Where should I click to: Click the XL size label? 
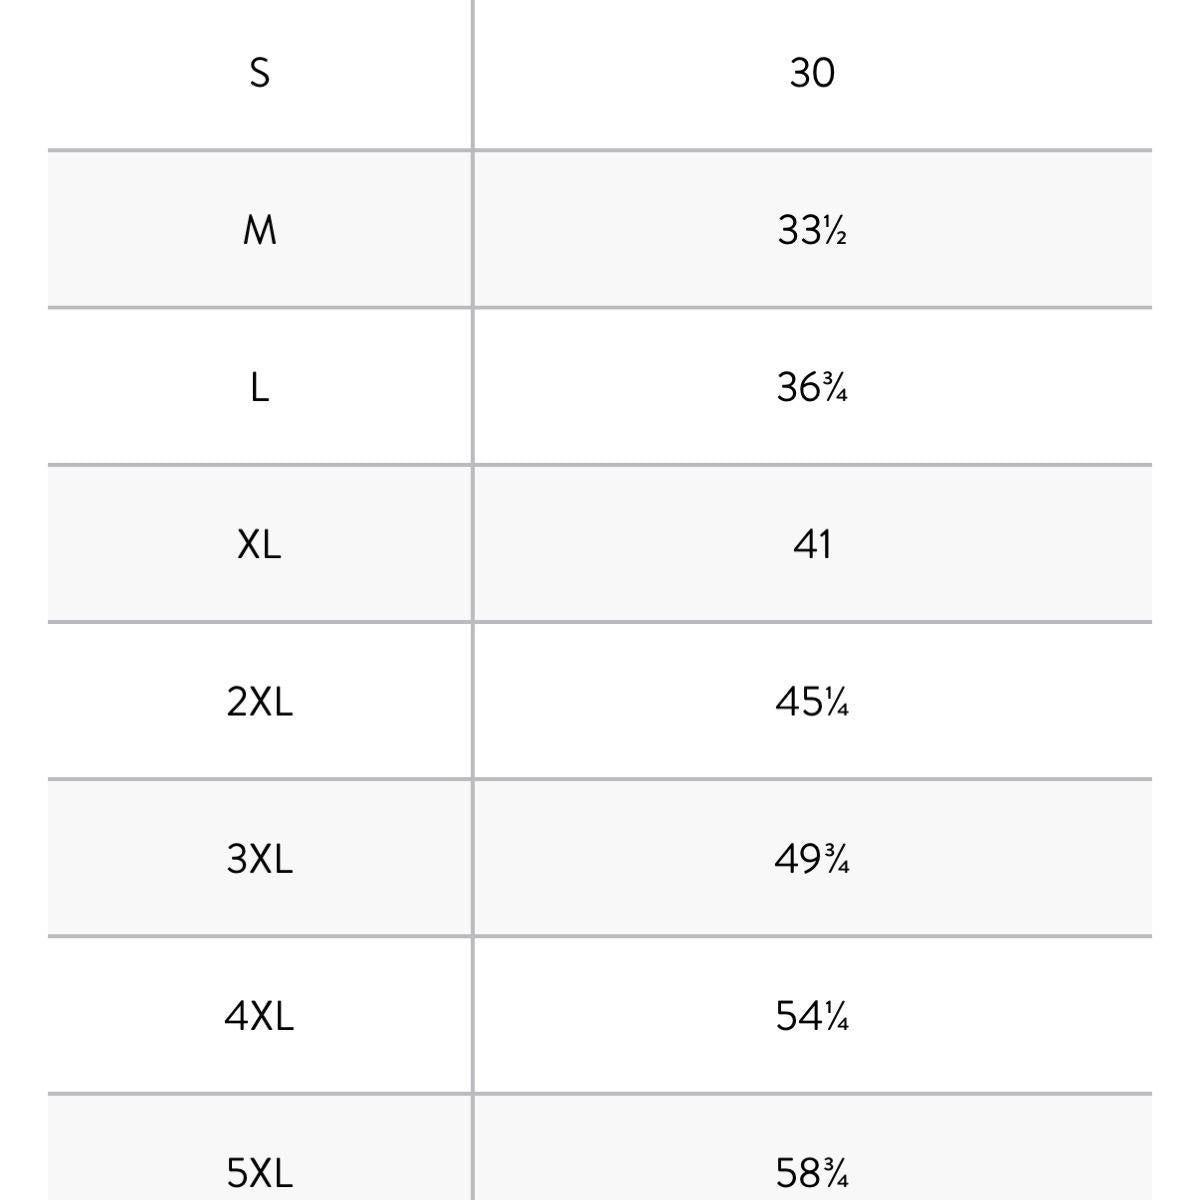259,545
